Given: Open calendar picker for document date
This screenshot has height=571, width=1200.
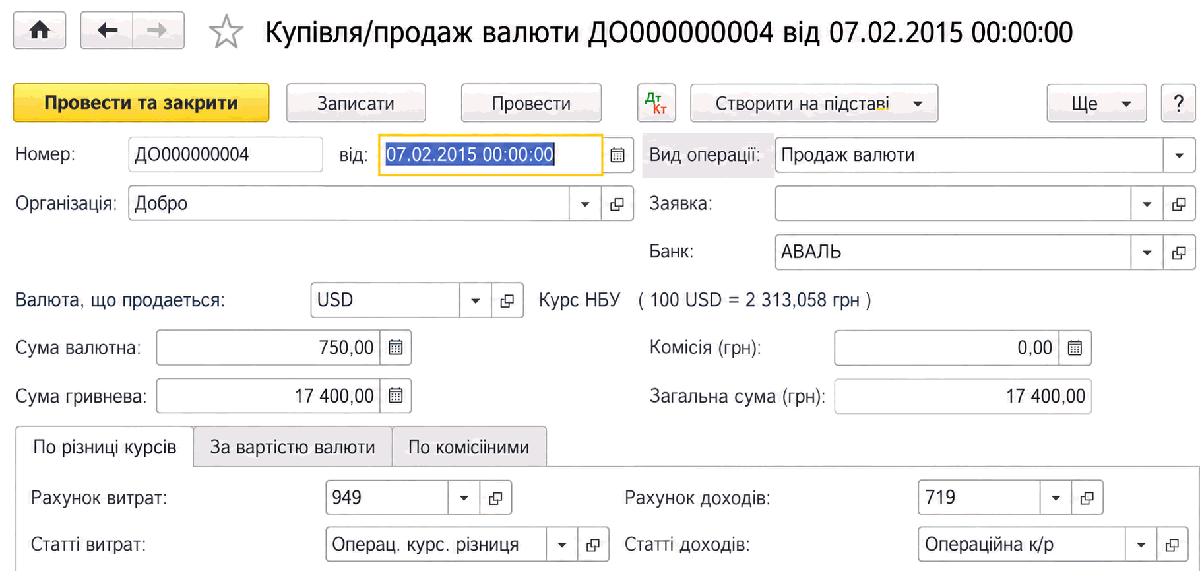Looking at the screenshot, I should click(617, 155).
